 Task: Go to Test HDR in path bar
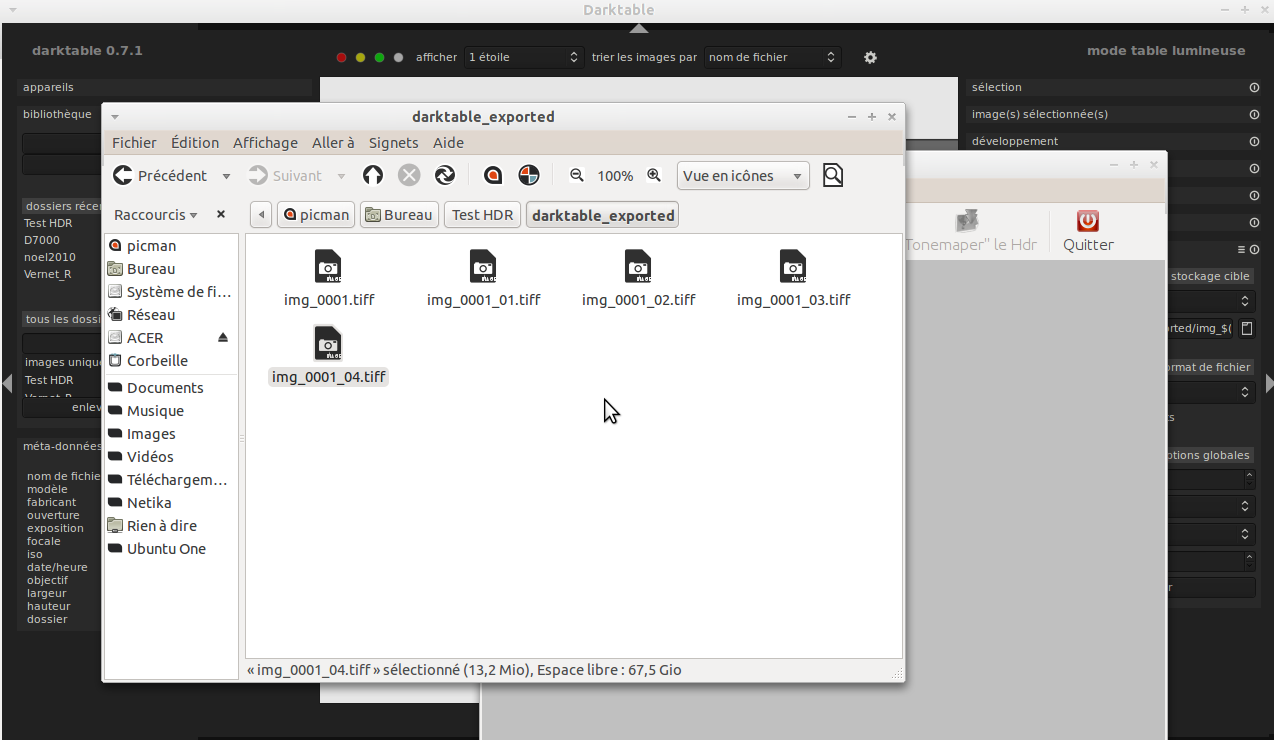pos(482,214)
